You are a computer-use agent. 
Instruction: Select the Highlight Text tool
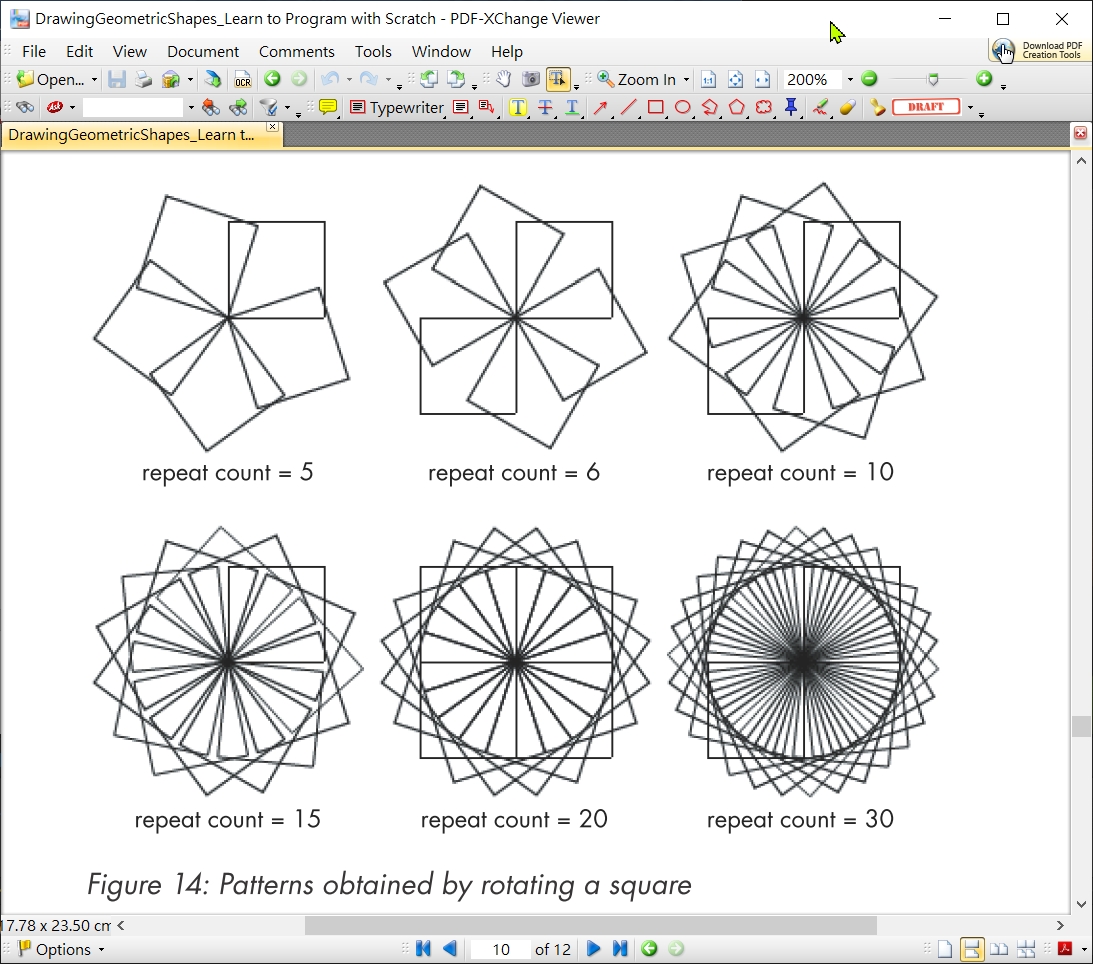[x=517, y=107]
